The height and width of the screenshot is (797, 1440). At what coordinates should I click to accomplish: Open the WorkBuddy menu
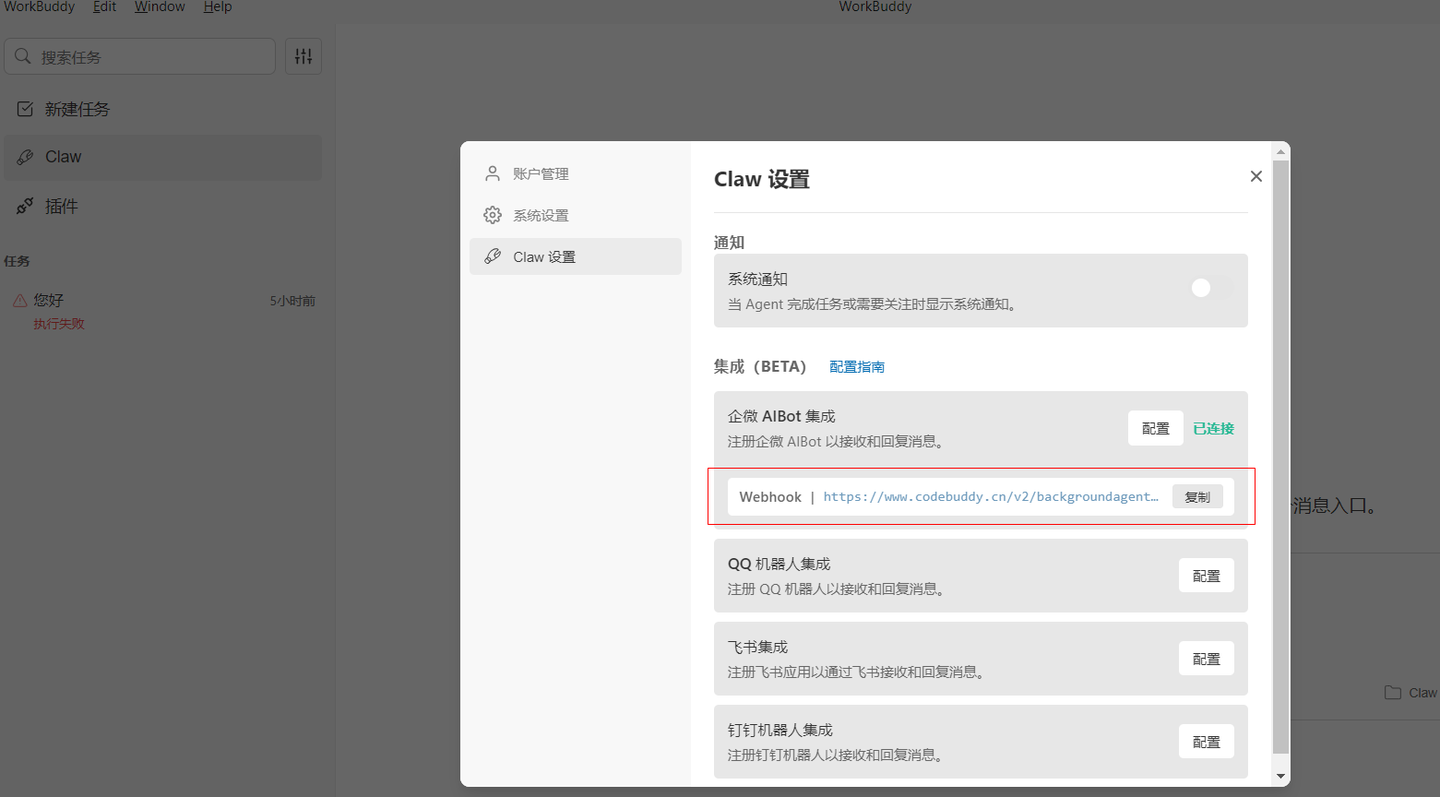click(38, 7)
